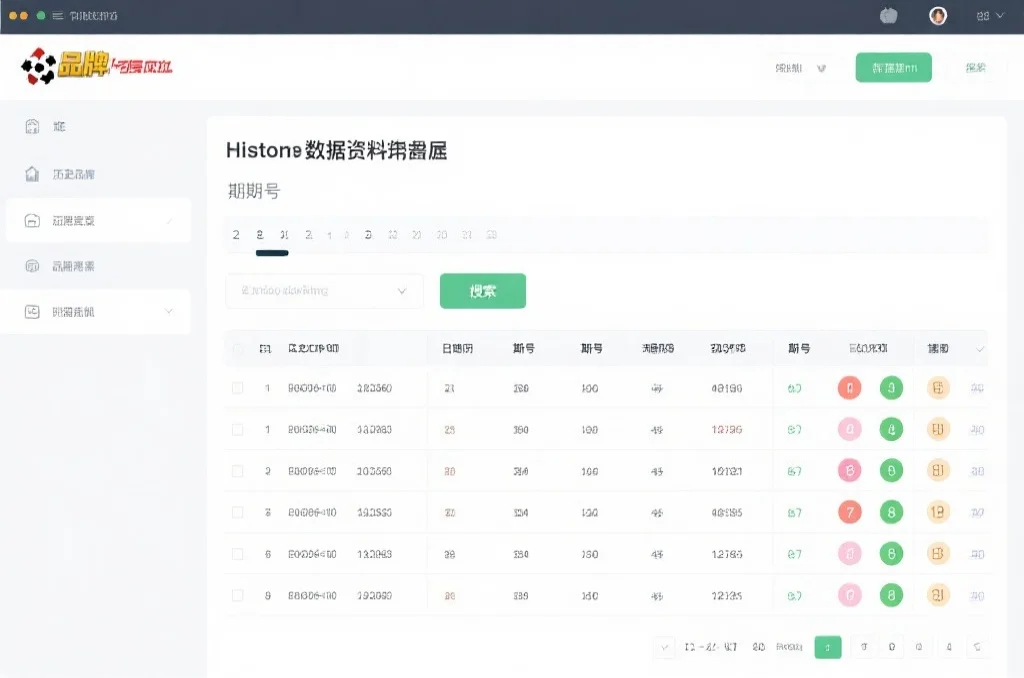The image size is (1024, 678).
Task: Open the header dropdown beside the green button
Action: click(x=800, y=68)
